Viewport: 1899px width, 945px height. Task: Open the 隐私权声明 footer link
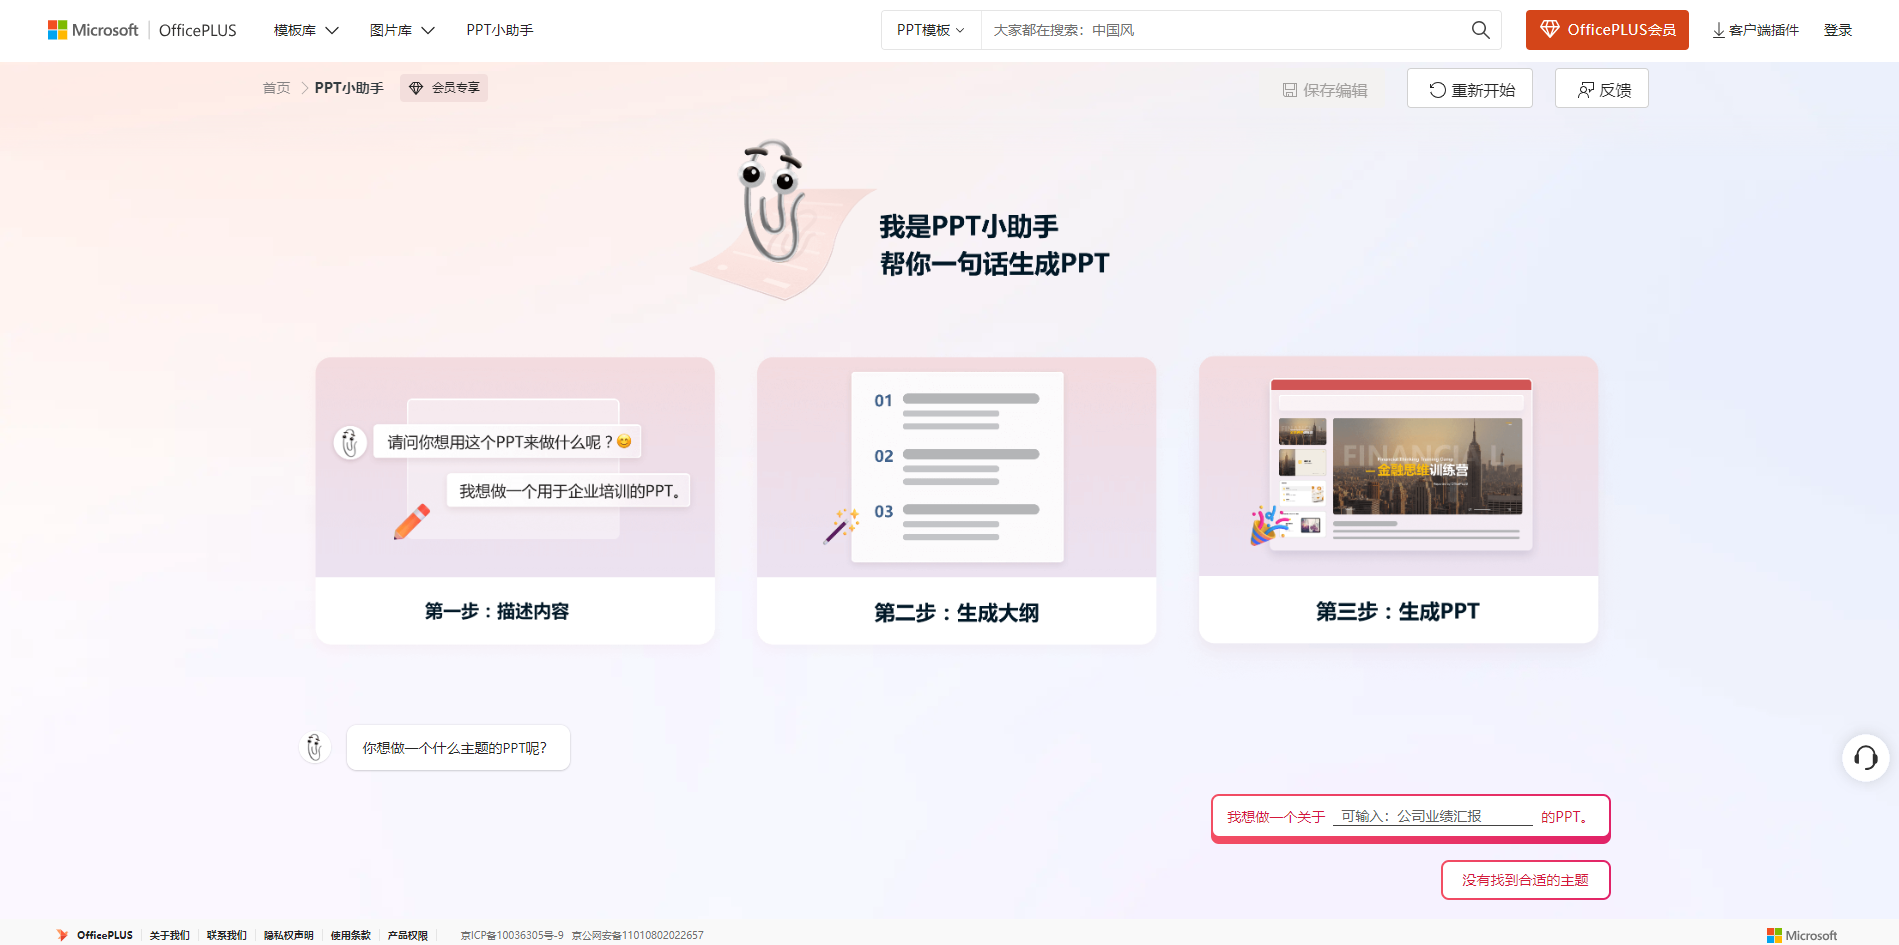click(x=288, y=935)
